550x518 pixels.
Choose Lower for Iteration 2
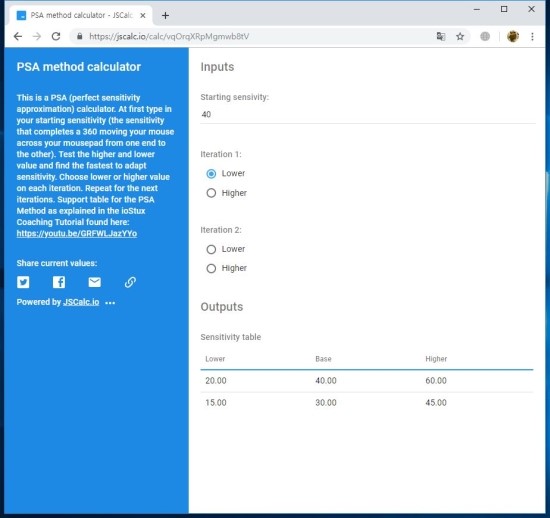tap(211, 249)
